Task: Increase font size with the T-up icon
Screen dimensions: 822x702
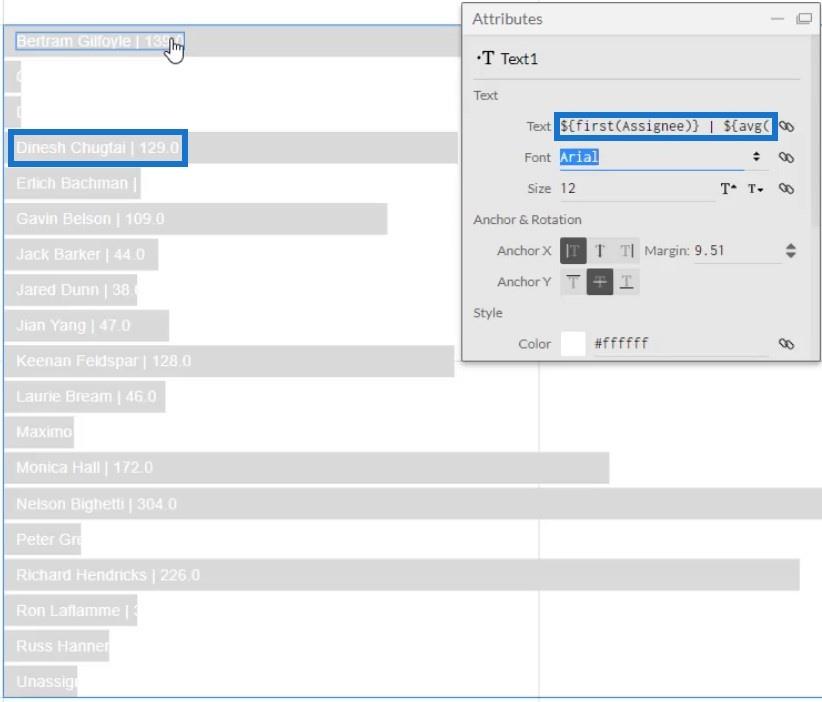Action: tap(728, 189)
